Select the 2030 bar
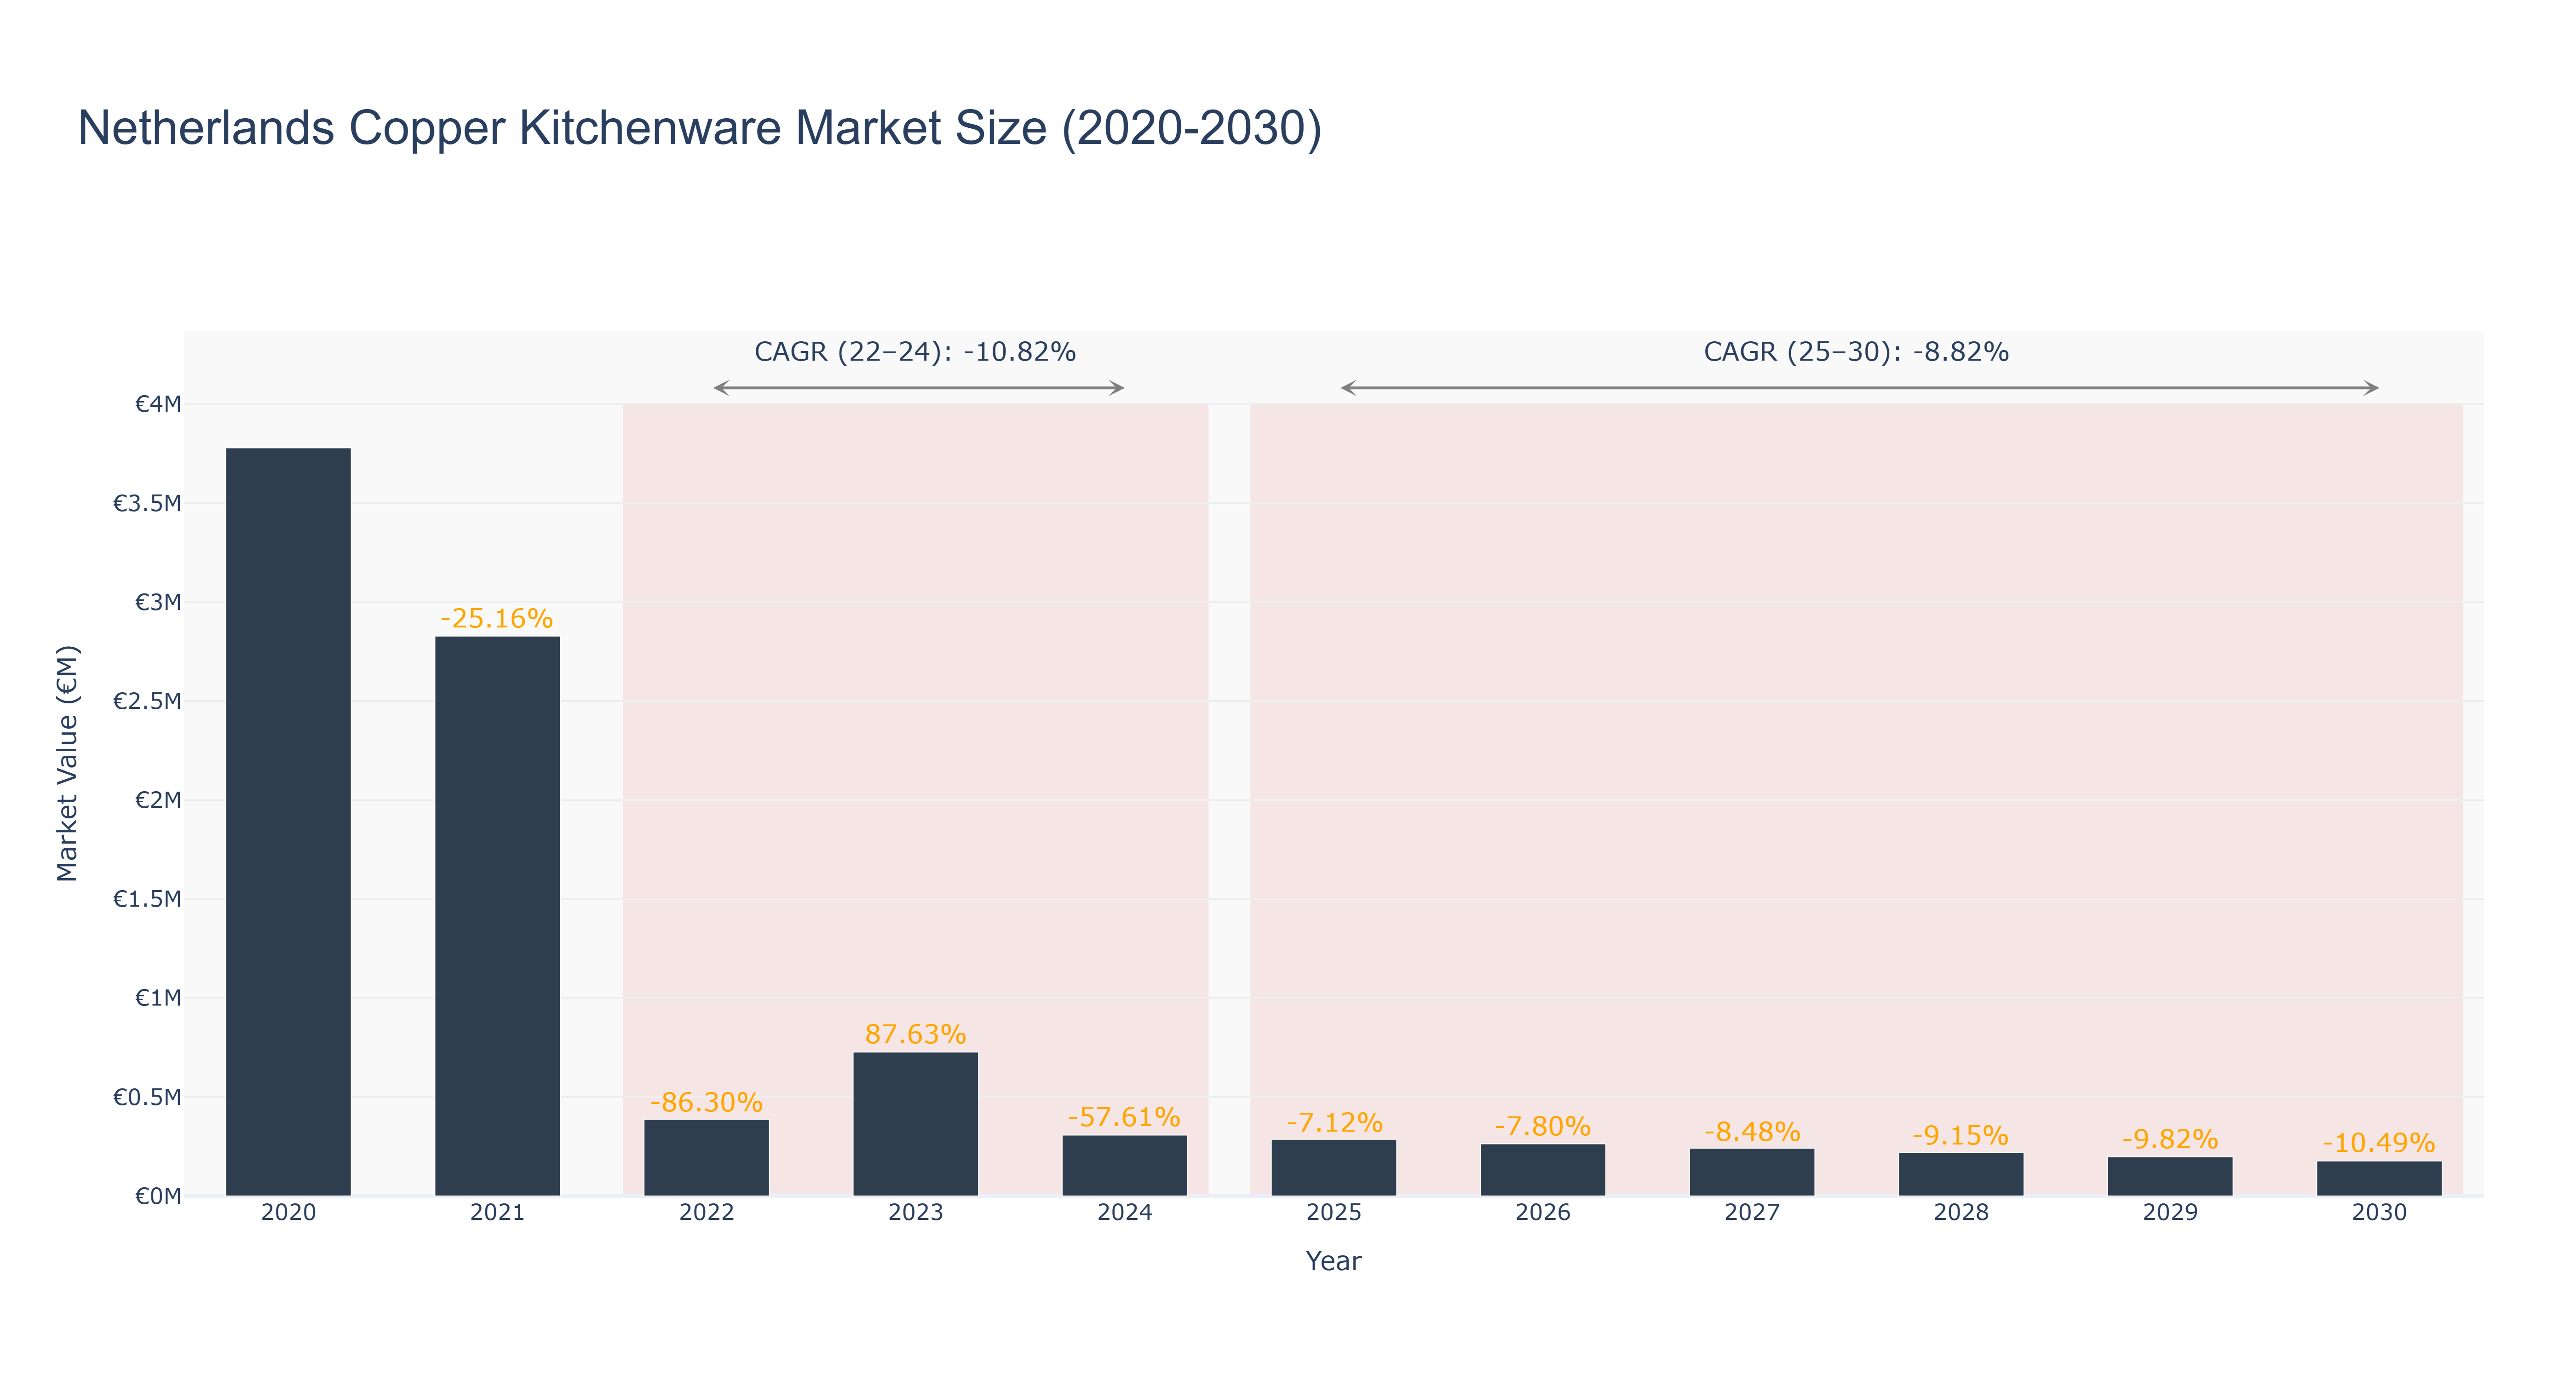 click(2379, 1178)
